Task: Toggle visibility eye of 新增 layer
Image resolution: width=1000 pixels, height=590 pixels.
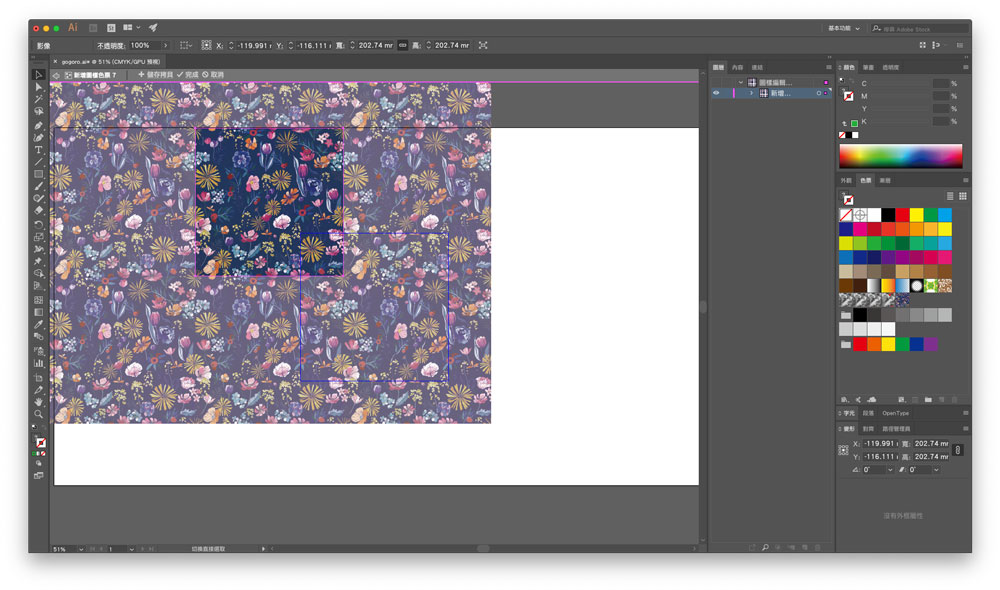Action: point(716,93)
